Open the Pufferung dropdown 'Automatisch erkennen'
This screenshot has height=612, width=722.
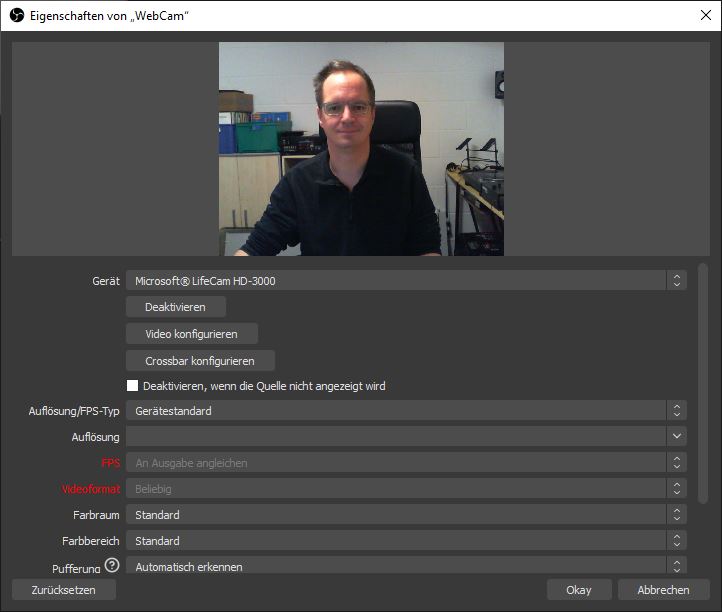coord(405,567)
